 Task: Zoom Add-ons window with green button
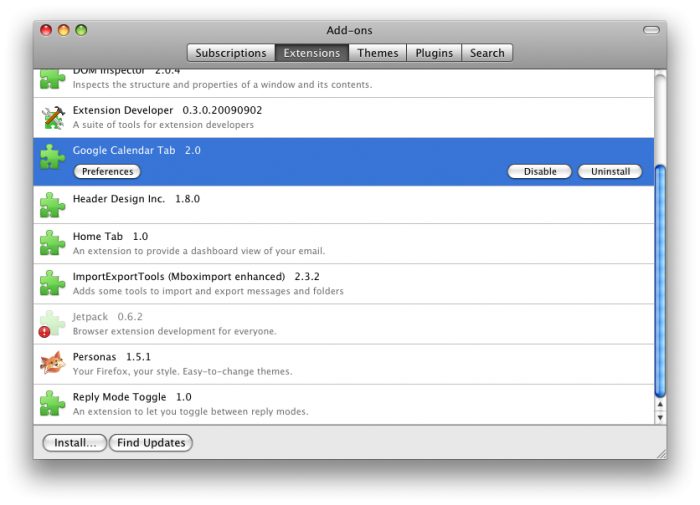click(81, 30)
